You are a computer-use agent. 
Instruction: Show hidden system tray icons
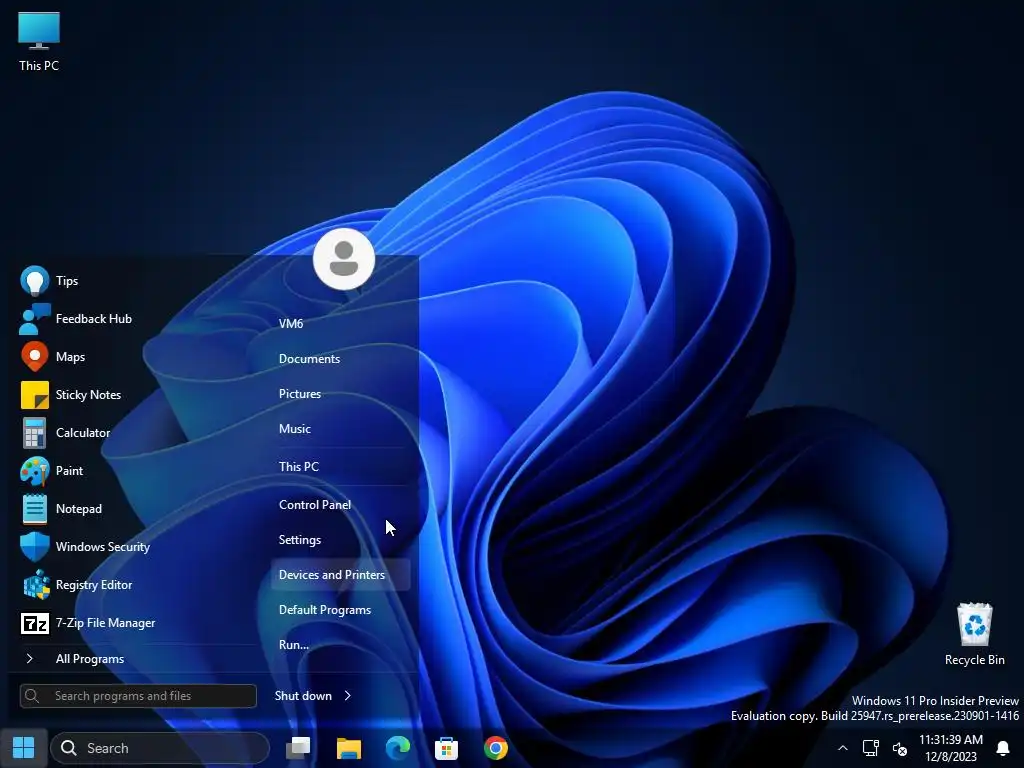[x=842, y=748]
